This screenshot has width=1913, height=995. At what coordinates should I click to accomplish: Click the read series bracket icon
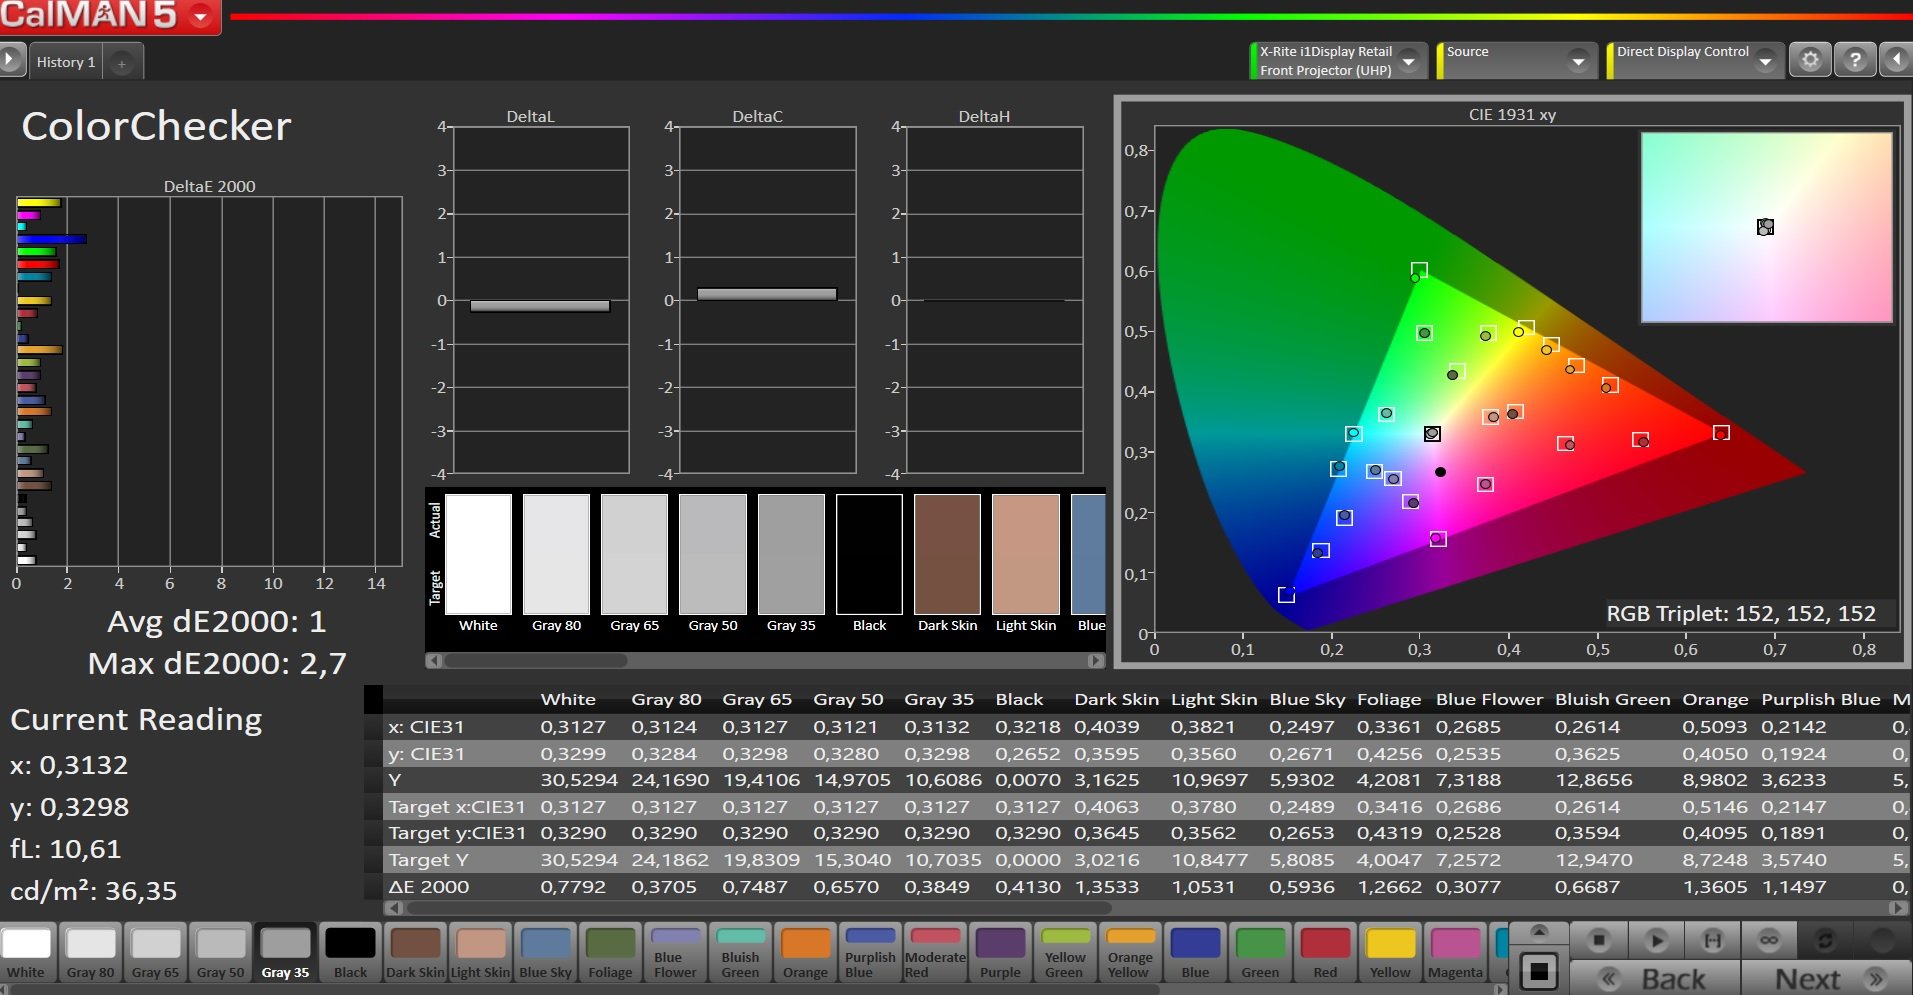tap(1713, 940)
